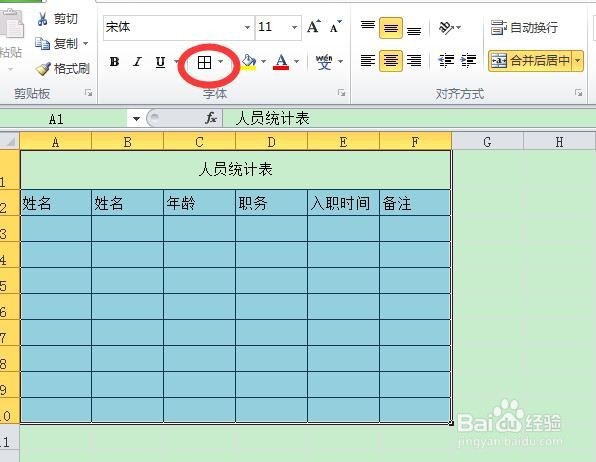Toggle Middle Align vertical alignment

coord(391,28)
